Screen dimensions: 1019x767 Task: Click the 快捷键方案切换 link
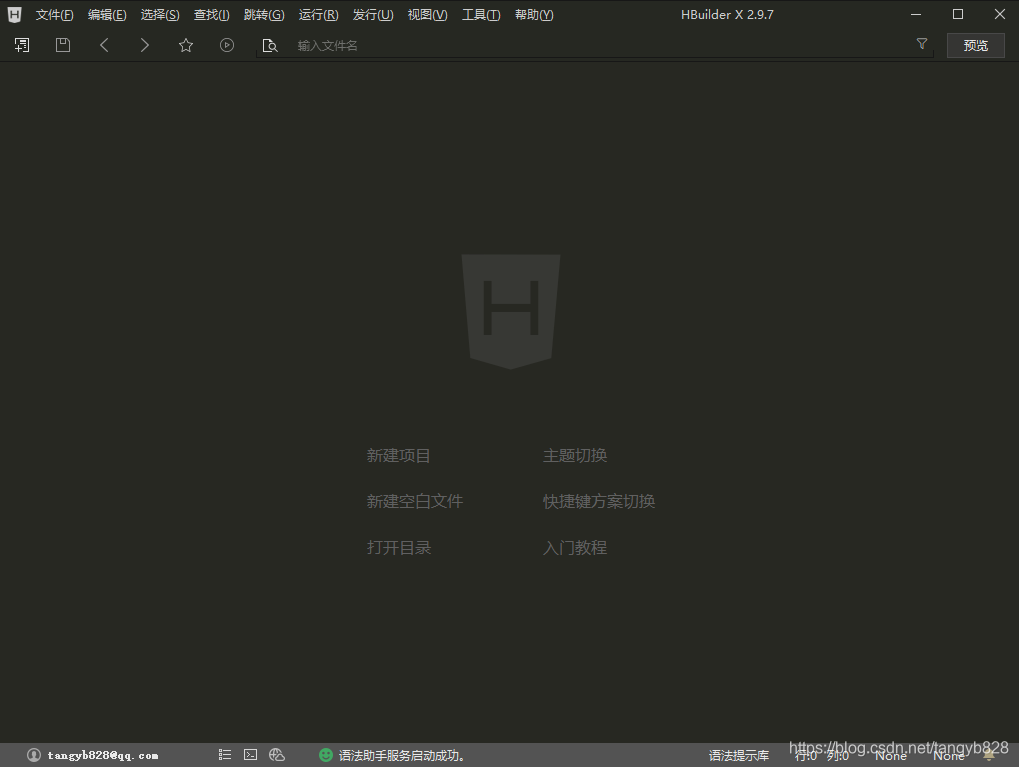(x=599, y=501)
